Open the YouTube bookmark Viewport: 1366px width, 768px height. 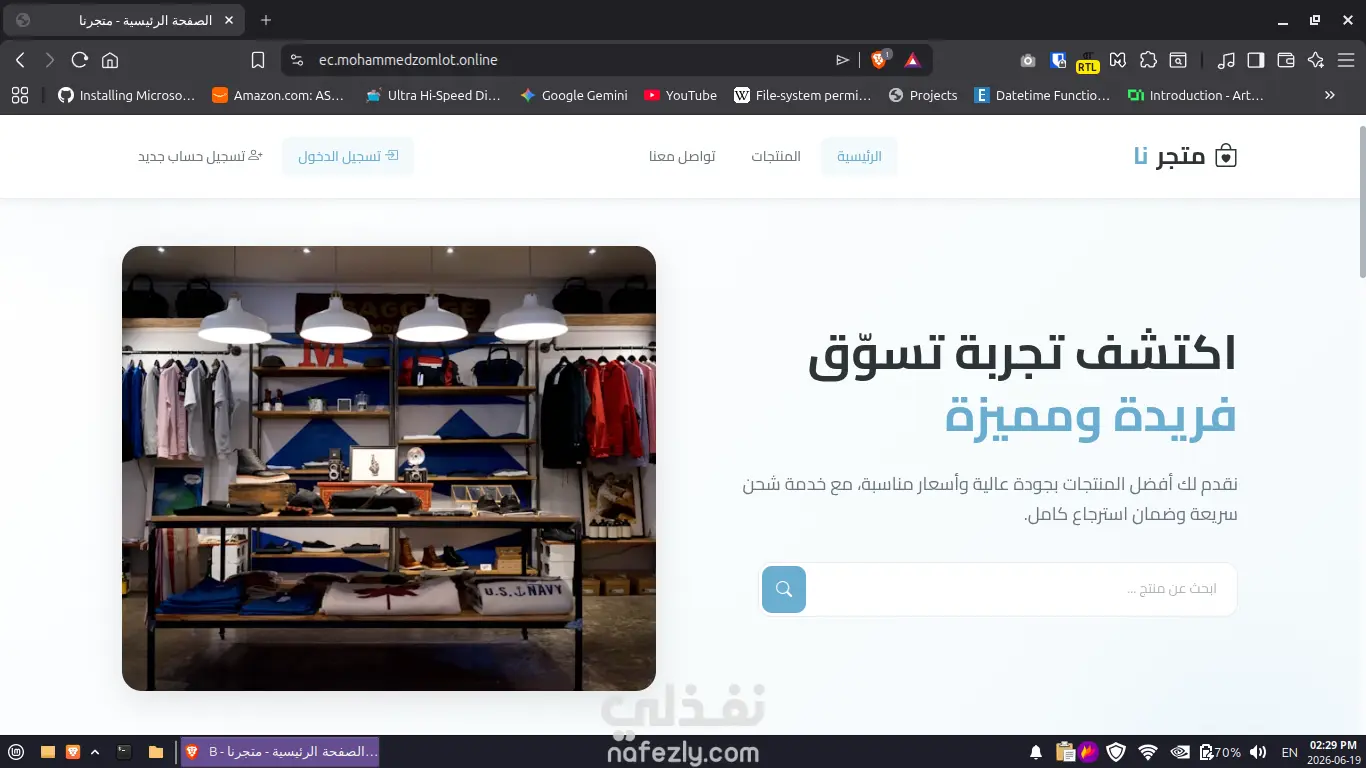pos(680,95)
